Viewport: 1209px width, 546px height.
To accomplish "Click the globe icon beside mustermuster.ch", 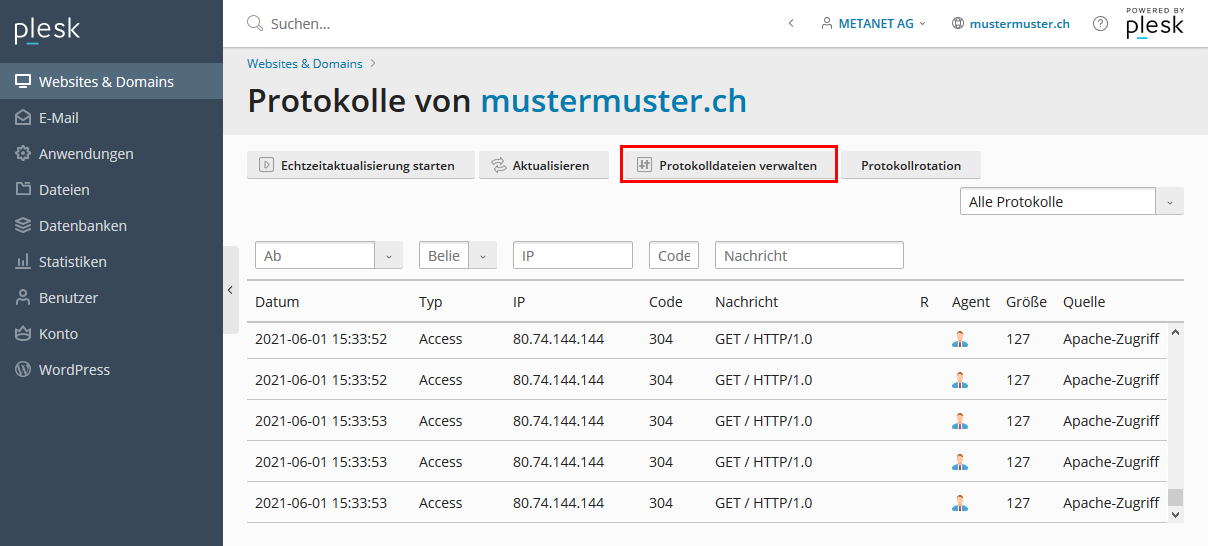I will [958, 23].
